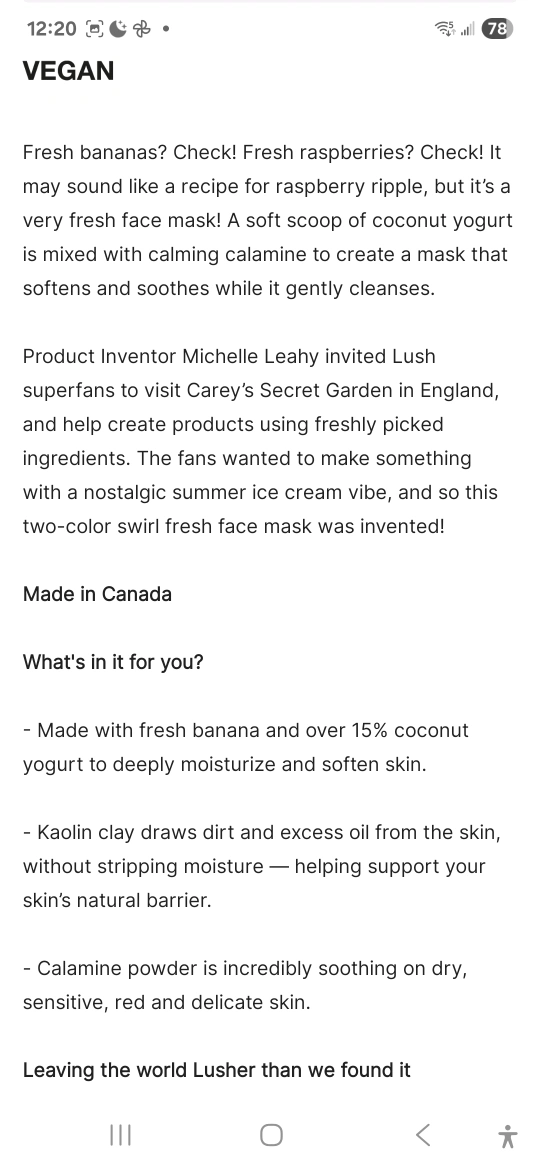This screenshot has width=540, height=1170.
Task: Tap the fresh banana and coconut yogurt bullet
Action: [246, 747]
